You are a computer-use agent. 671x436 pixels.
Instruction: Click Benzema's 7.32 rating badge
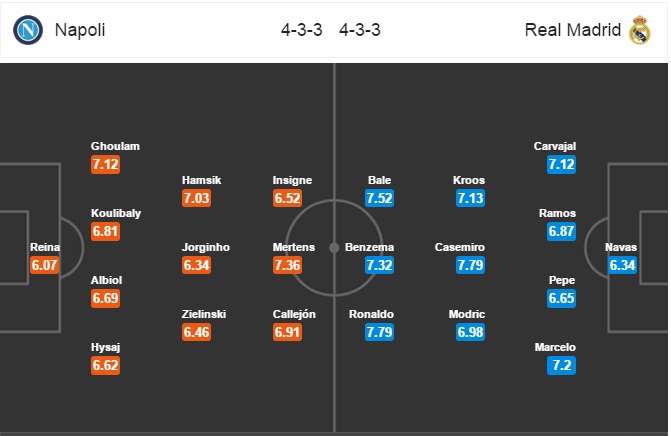click(x=379, y=265)
